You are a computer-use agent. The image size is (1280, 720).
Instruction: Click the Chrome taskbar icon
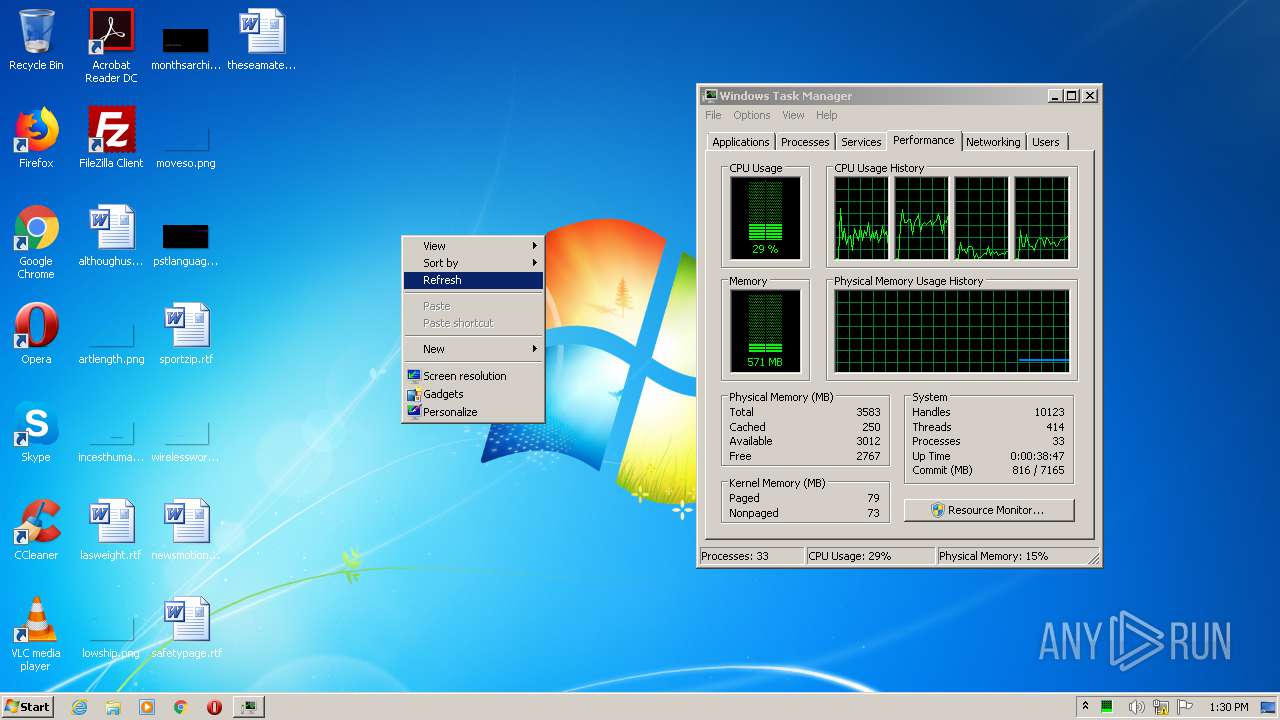click(181, 707)
